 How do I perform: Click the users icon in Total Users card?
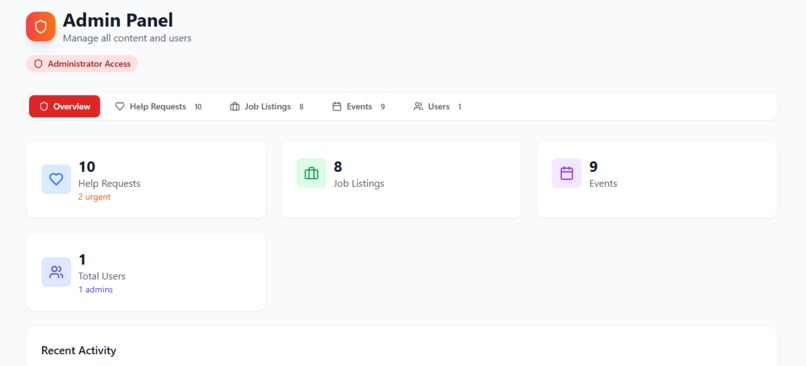pos(56,272)
